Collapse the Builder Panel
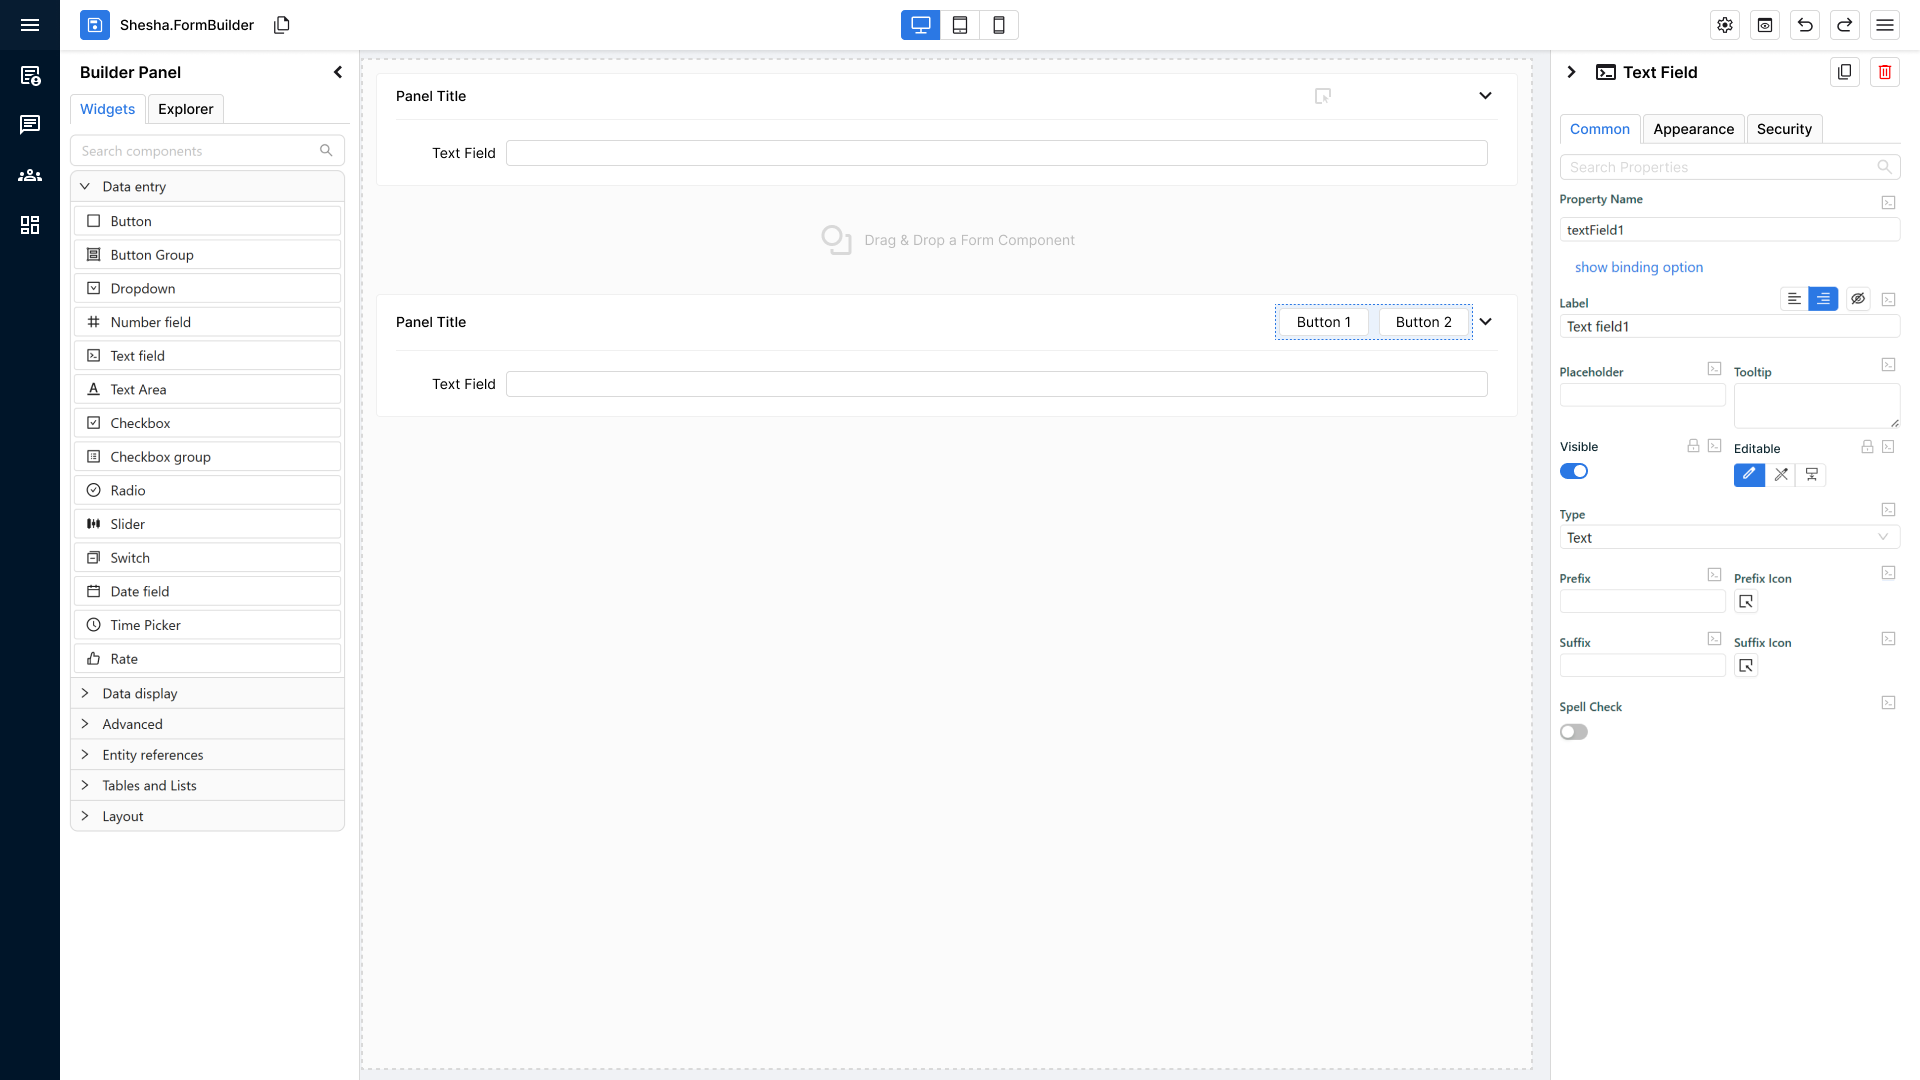This screenshot has width=1920, height=1080. tap(338, 72)
